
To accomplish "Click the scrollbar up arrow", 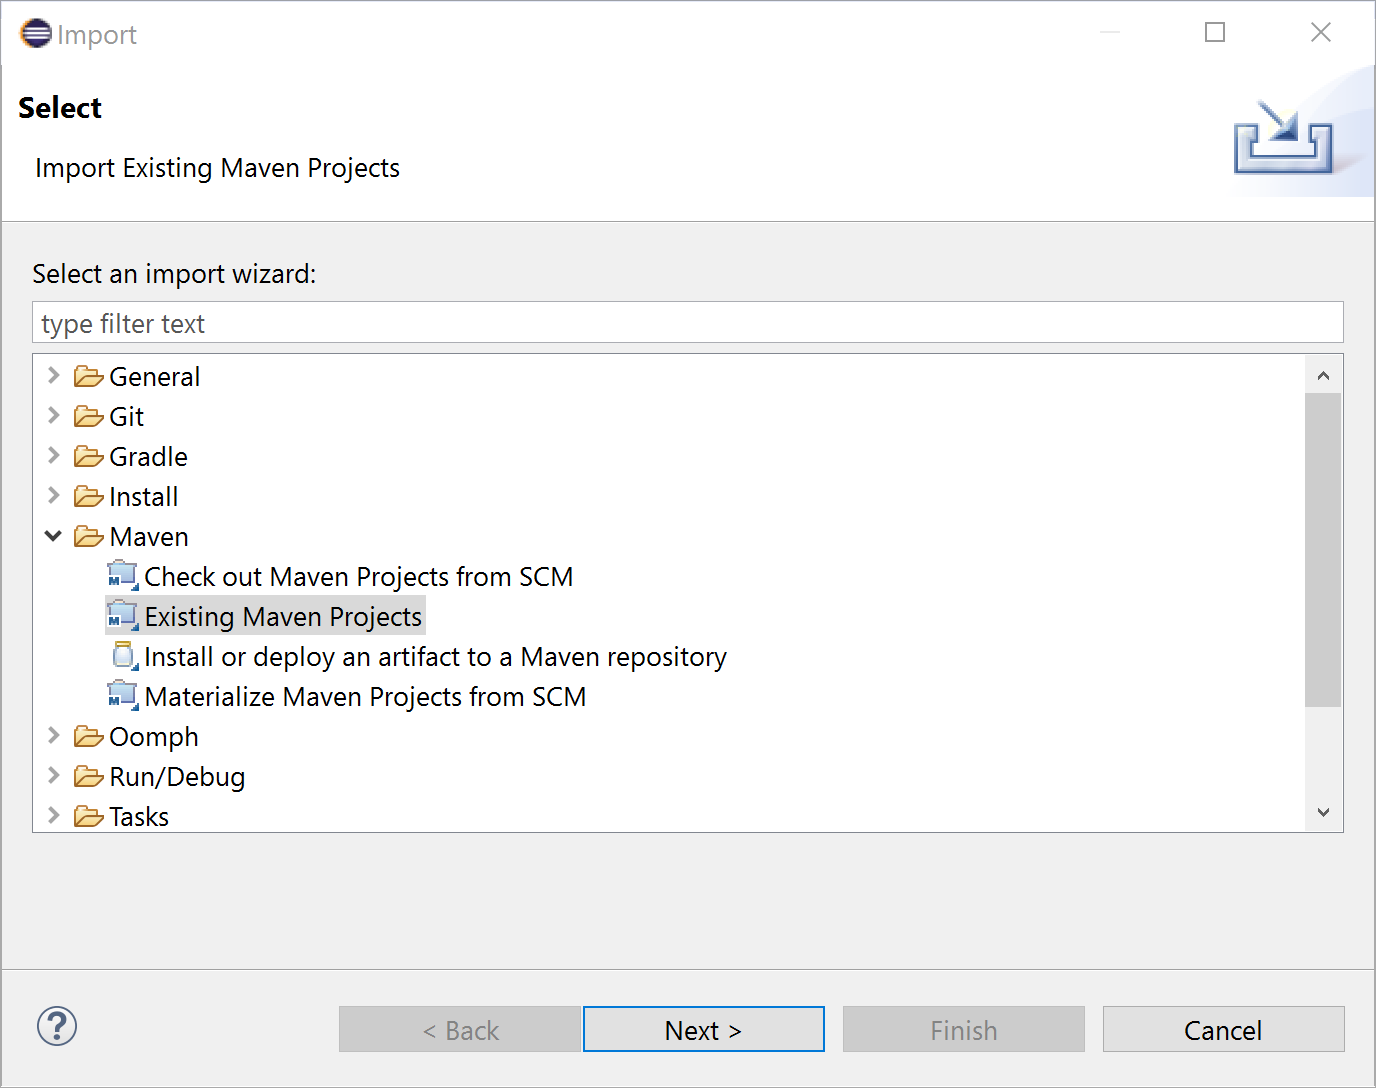I will click(x=1323, y=376).
